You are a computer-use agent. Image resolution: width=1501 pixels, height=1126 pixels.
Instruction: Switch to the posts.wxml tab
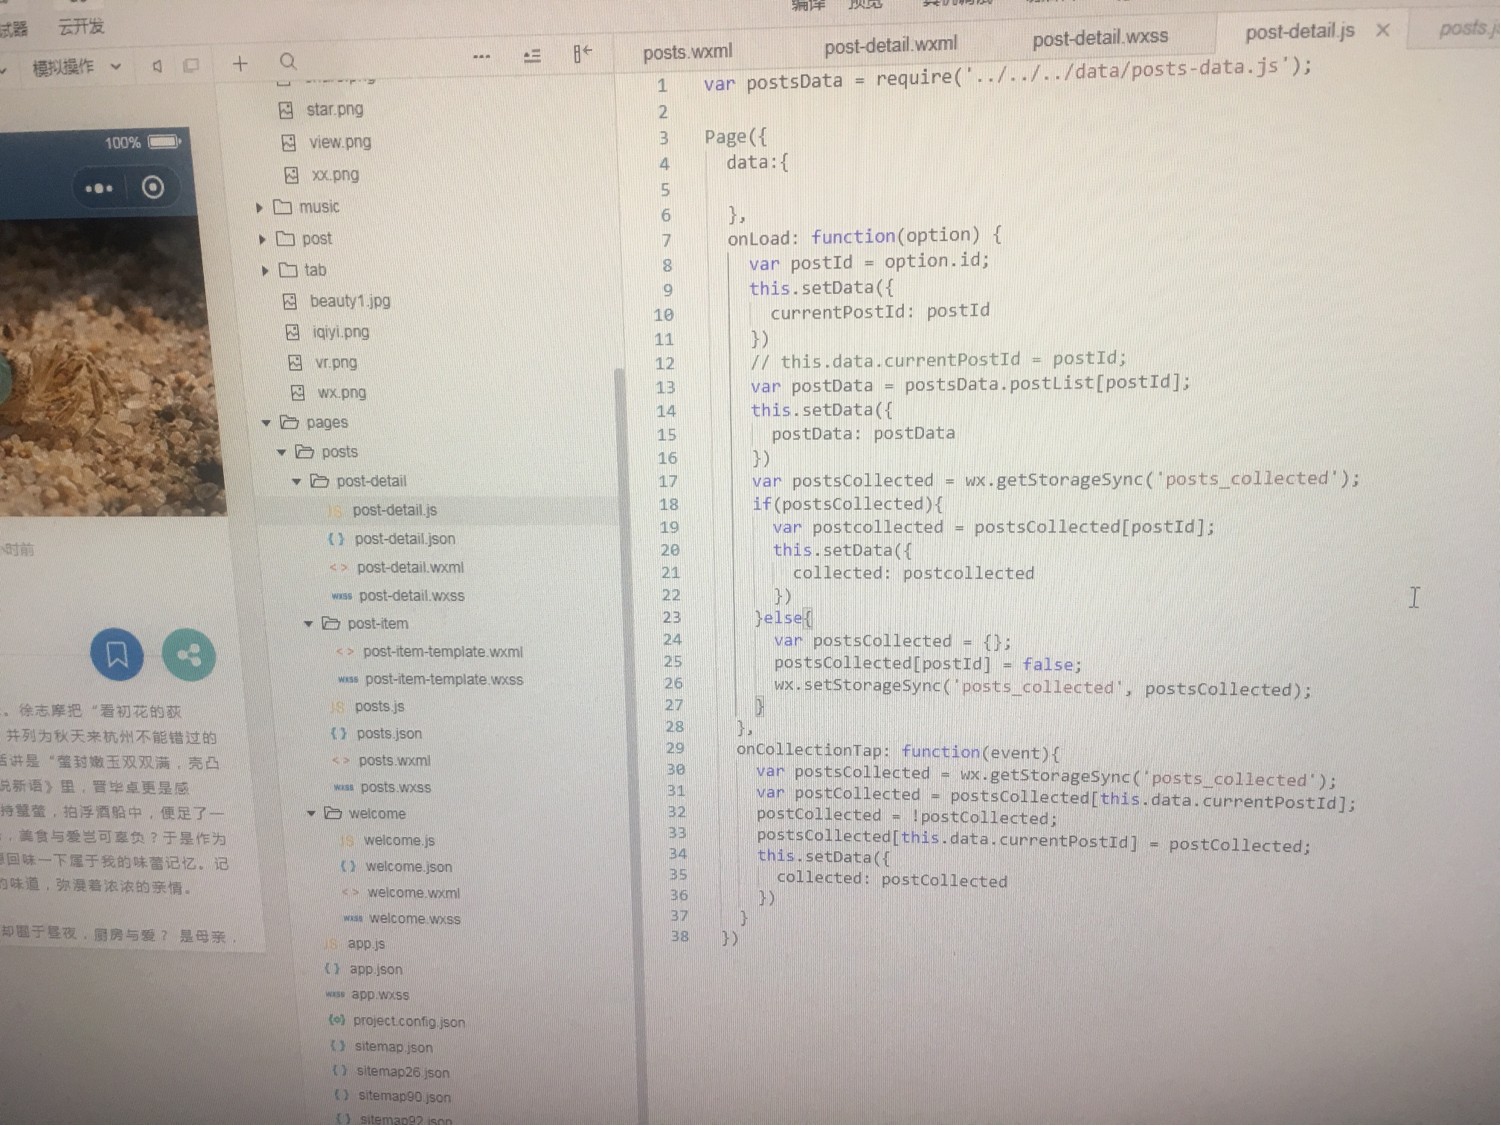tap(687, 52)
